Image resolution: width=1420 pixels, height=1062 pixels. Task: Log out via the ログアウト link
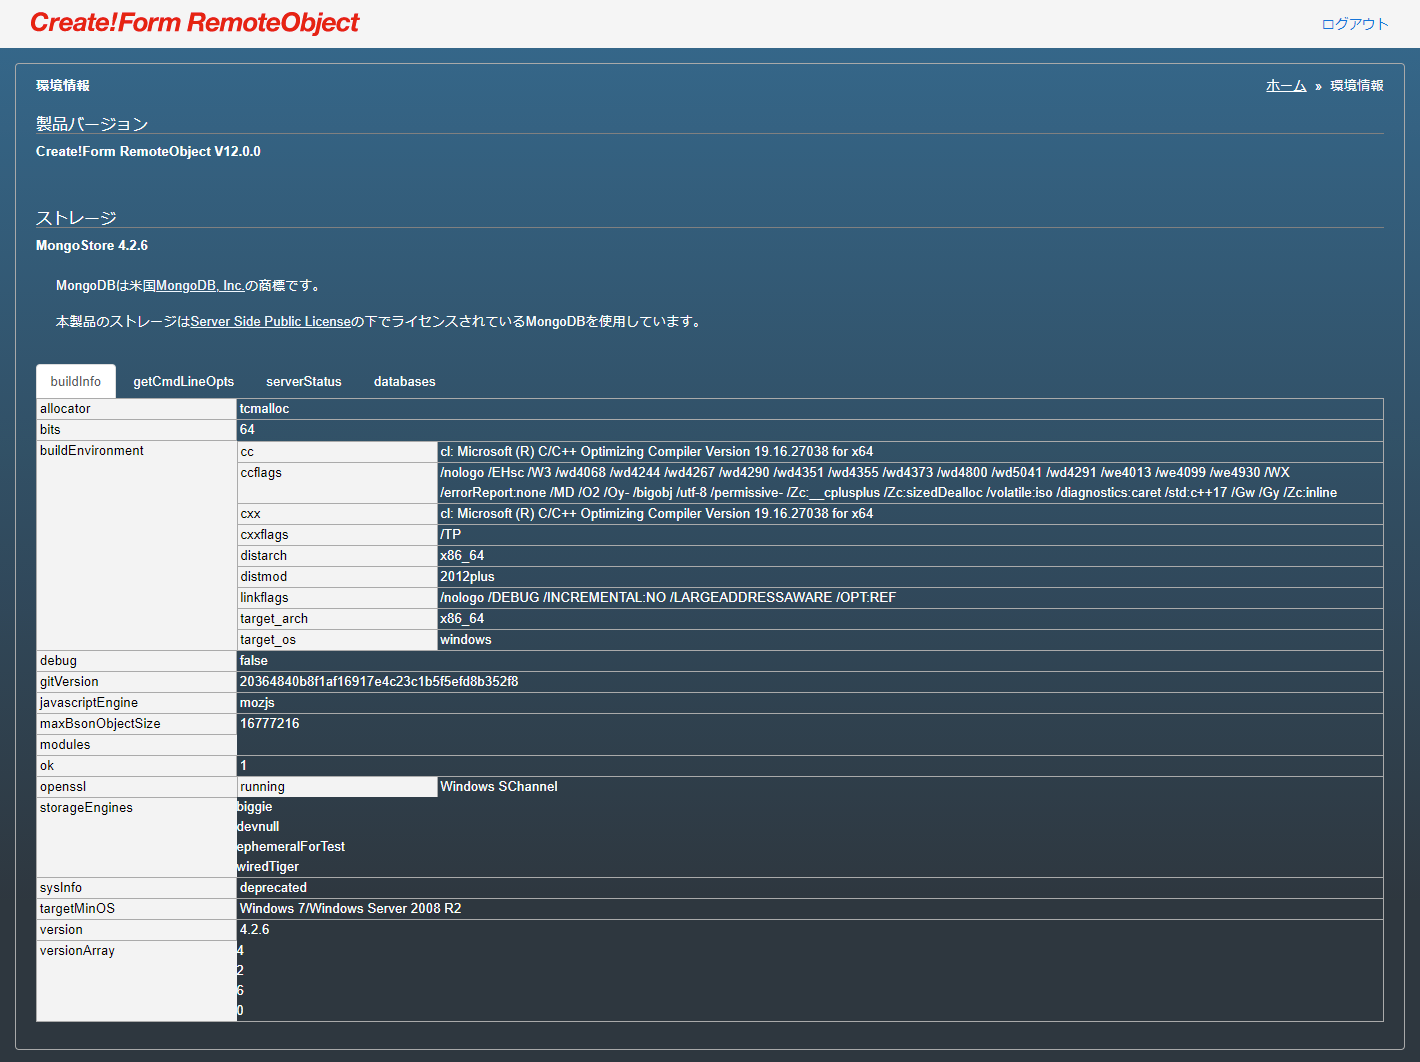point(1355,24)
